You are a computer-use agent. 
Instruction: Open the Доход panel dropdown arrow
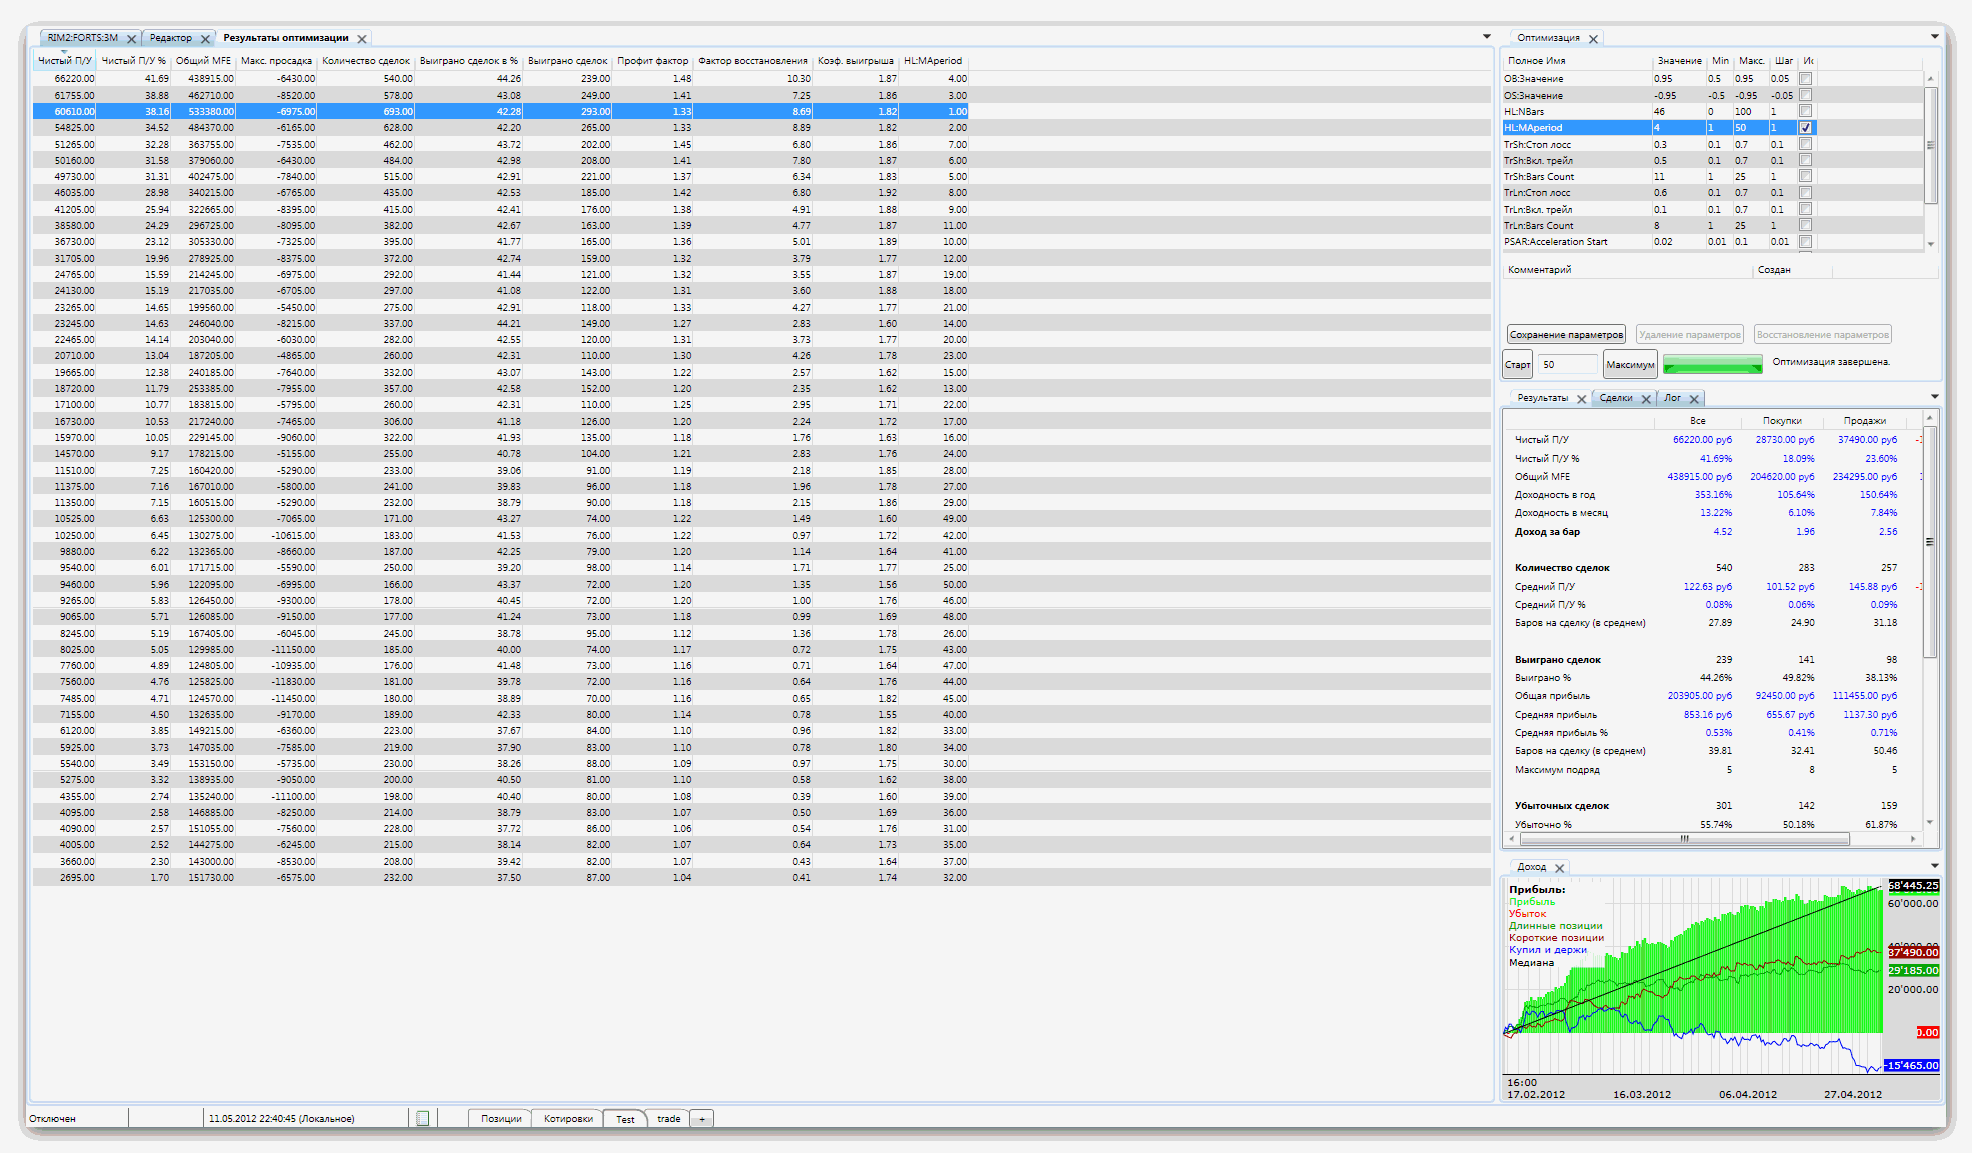(x=1934, y=866)
